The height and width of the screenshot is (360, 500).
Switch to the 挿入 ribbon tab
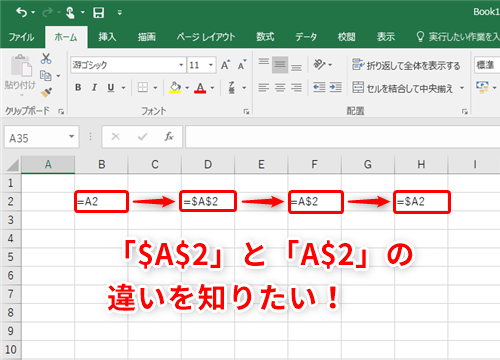click(x=107, y=37)
